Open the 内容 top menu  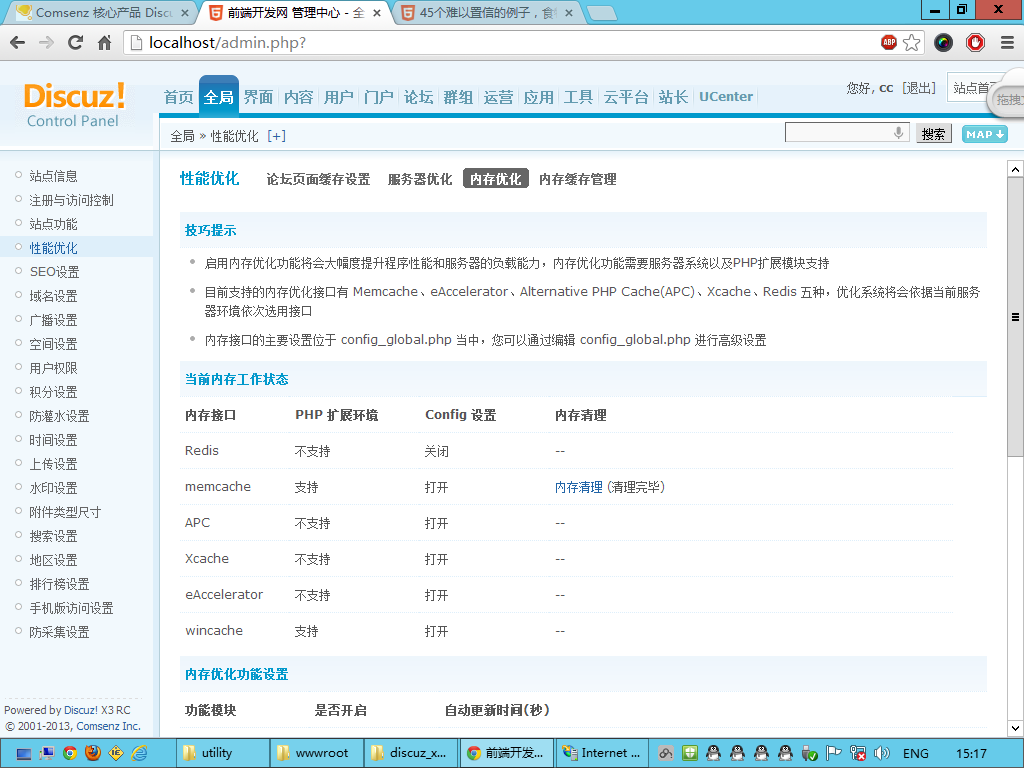298,97
